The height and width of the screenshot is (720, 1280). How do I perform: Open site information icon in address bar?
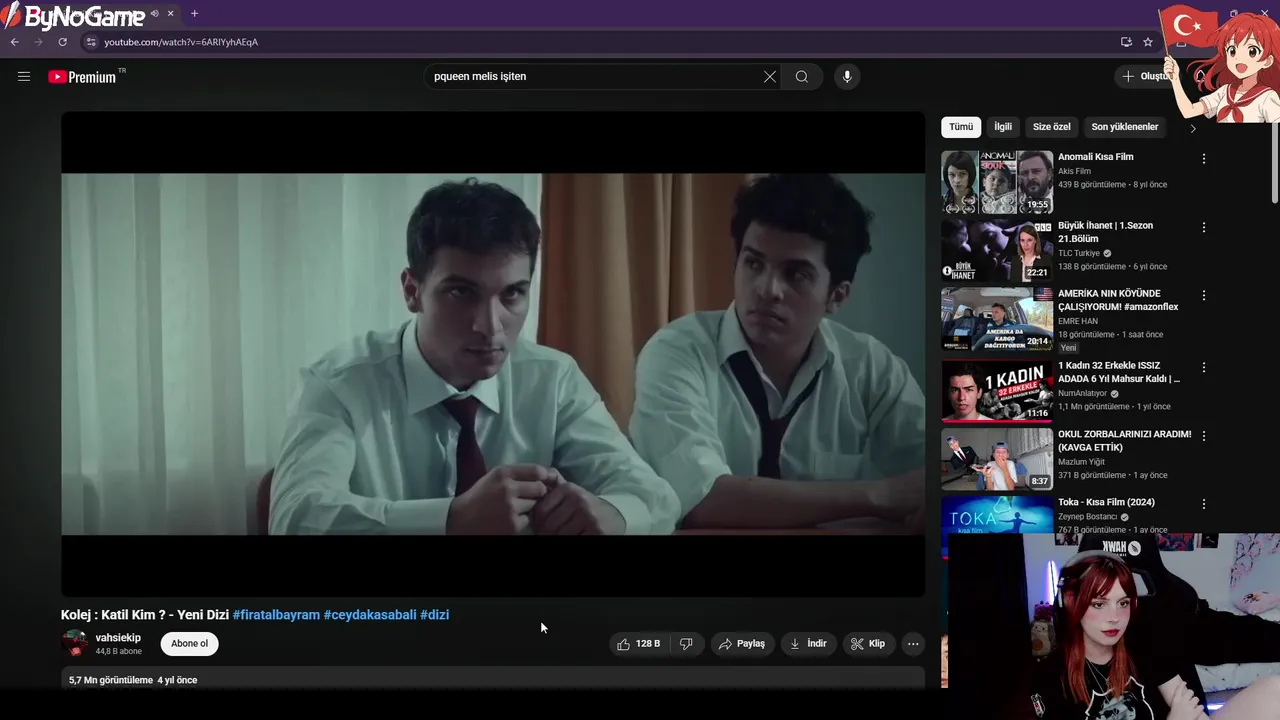coord(91,42)
